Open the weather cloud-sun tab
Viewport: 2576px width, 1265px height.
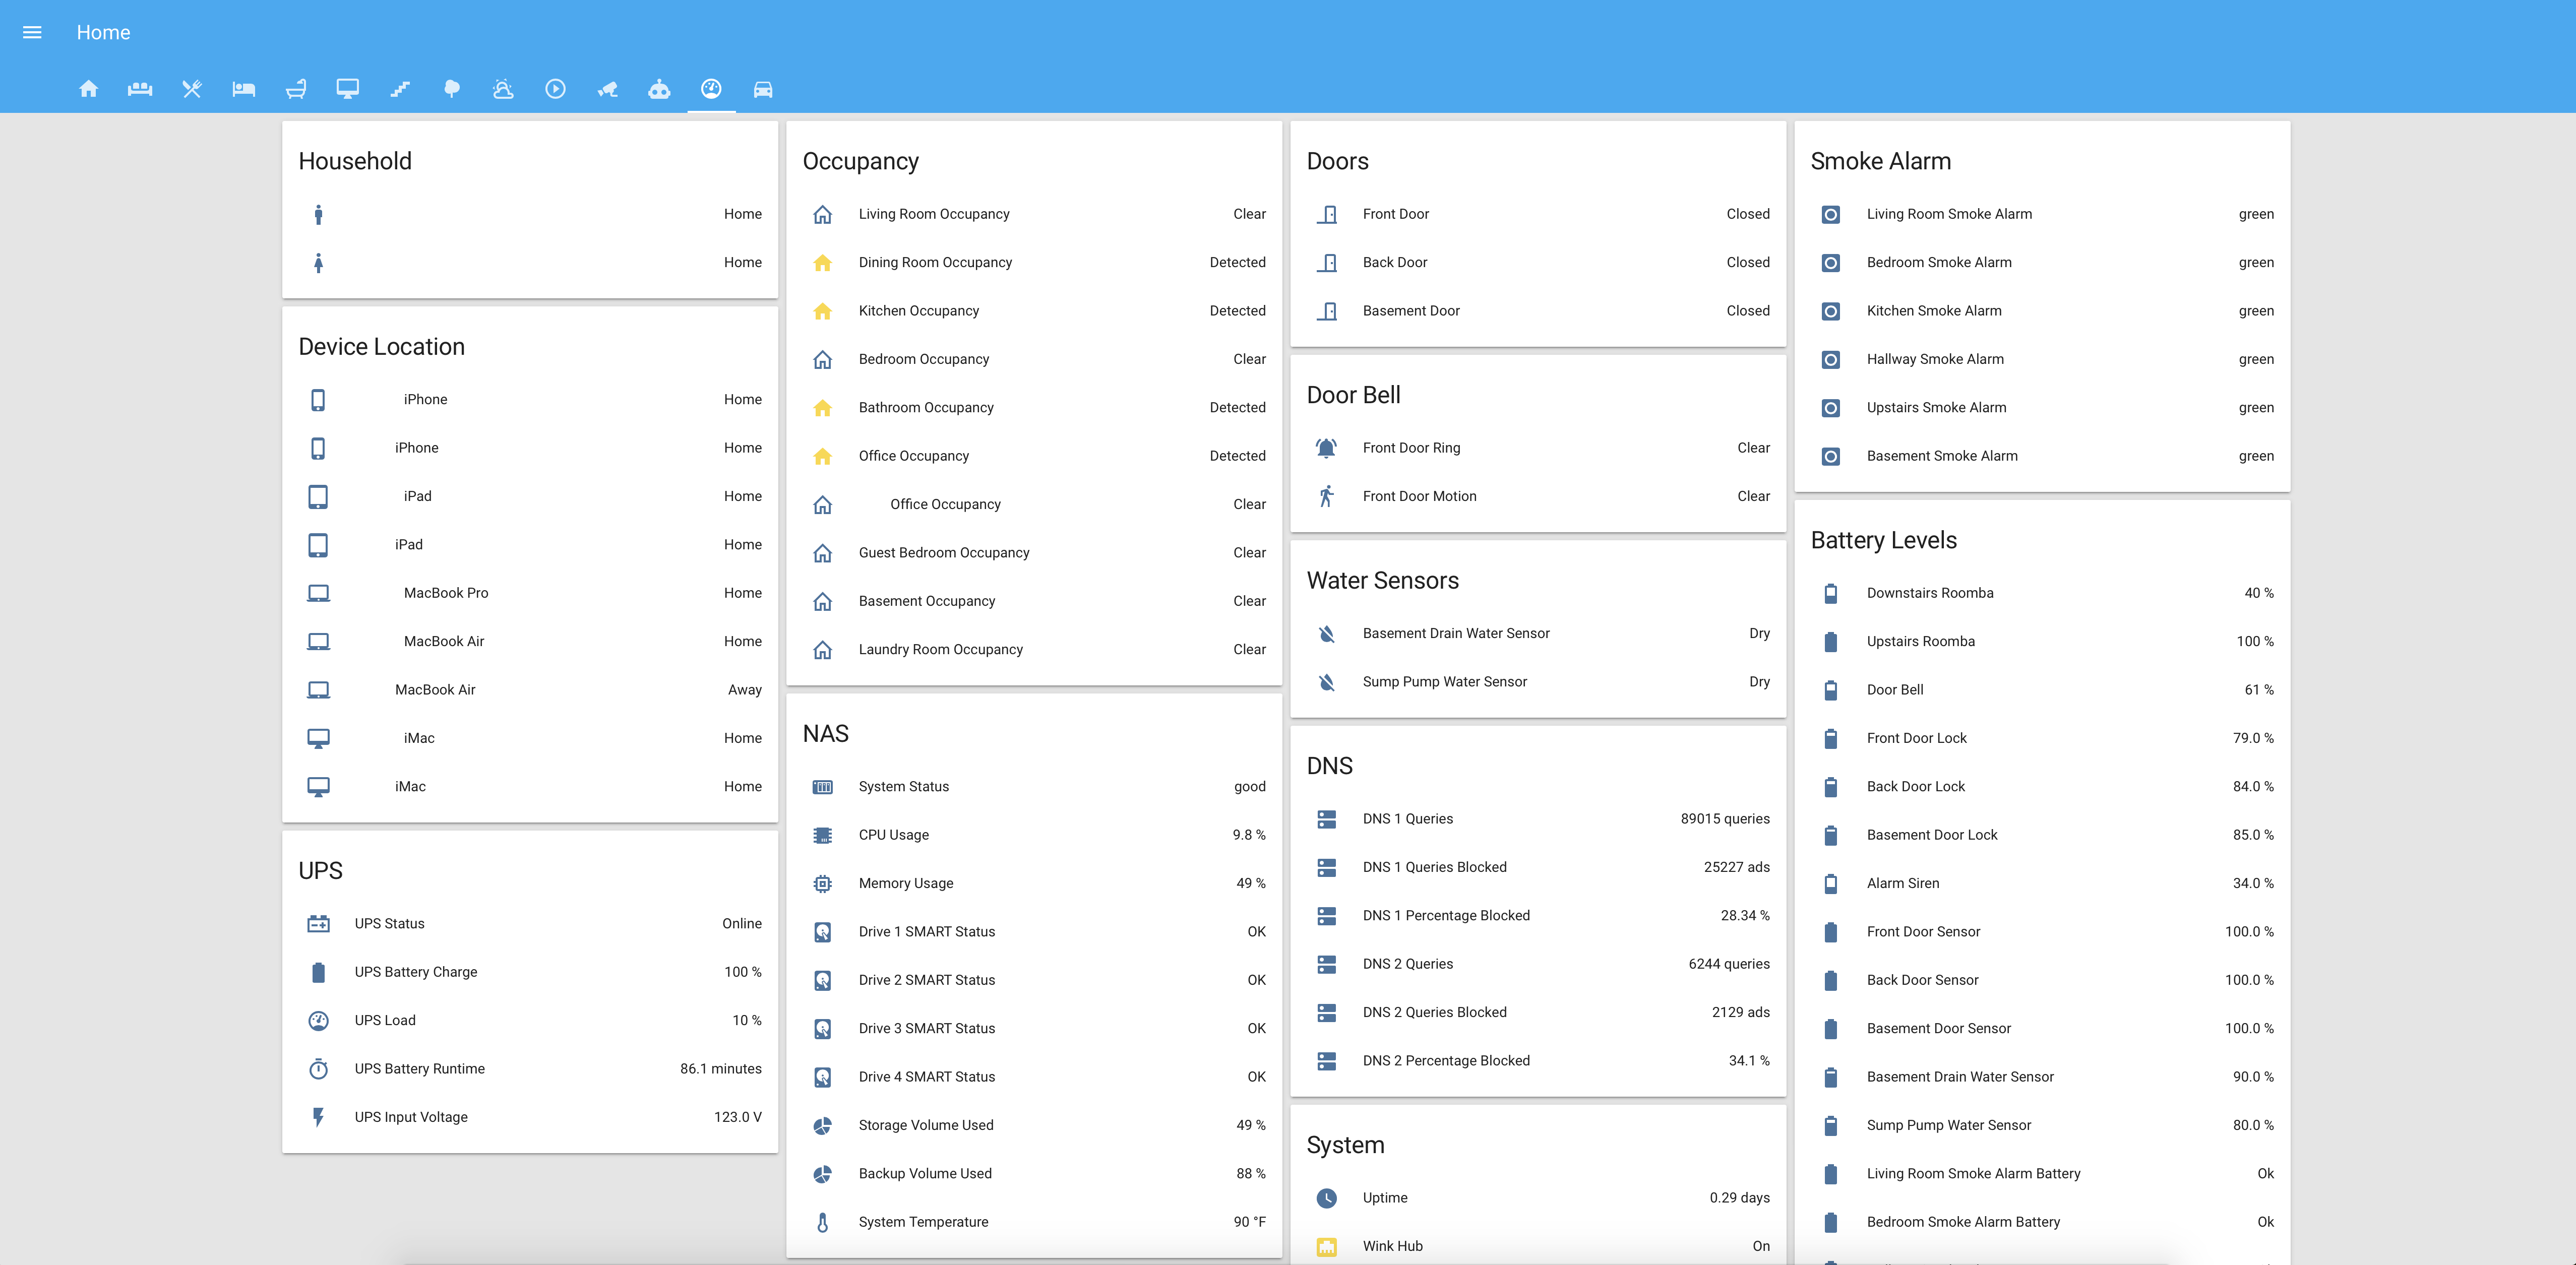[x=503, y=89]
